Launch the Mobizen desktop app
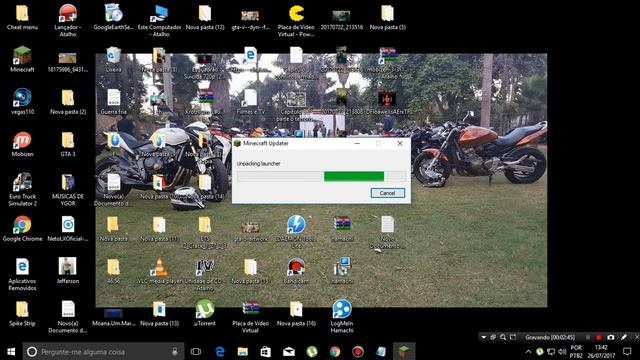 click(22, 144)
